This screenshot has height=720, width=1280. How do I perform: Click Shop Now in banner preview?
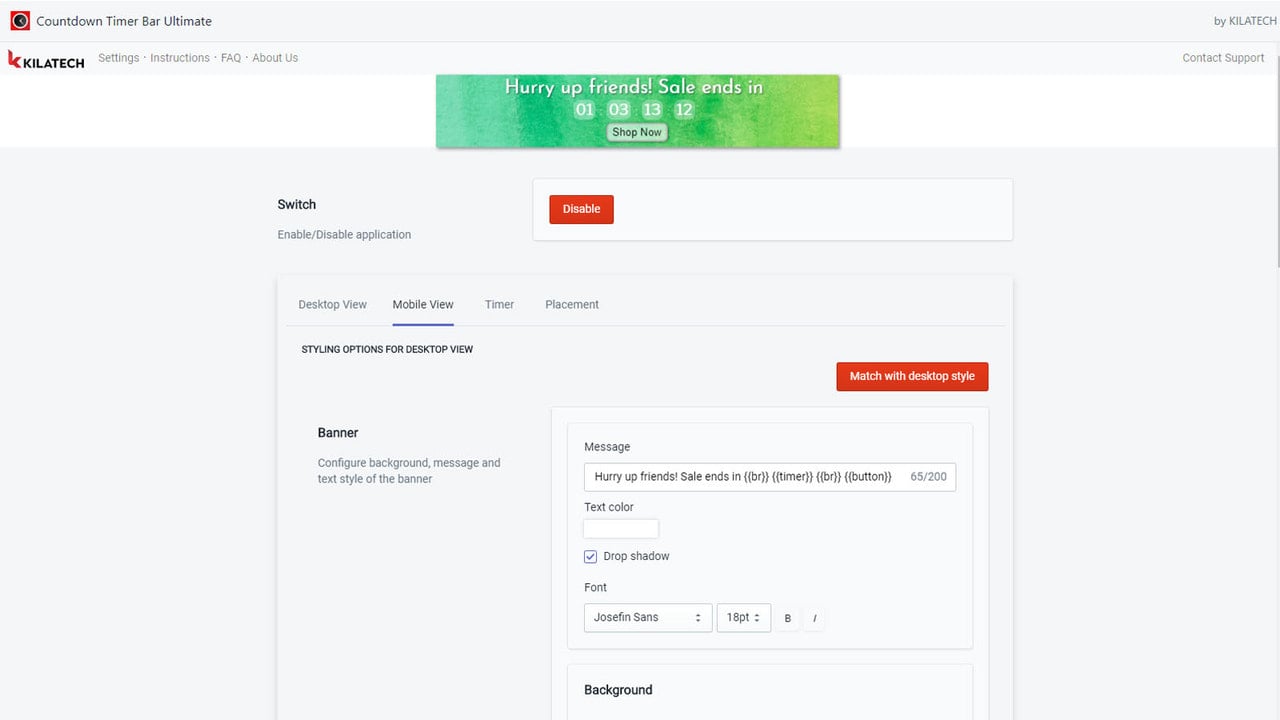pyautogui.click(x=637, y=132)
